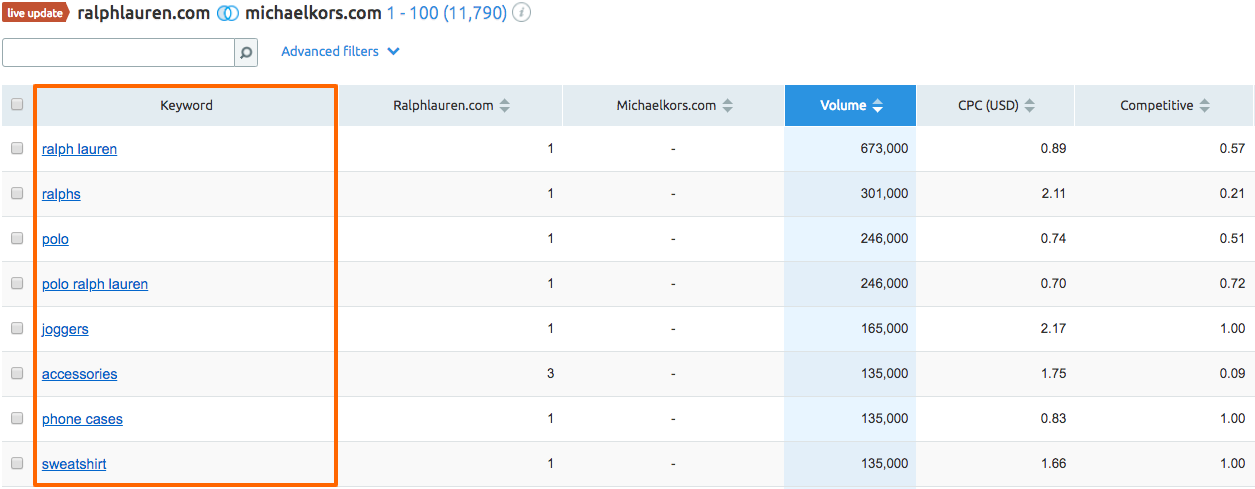1255x489 pixels.
Task: Sort by Volume column arrows
Action: pyautogui.click(x=878, y=106)
